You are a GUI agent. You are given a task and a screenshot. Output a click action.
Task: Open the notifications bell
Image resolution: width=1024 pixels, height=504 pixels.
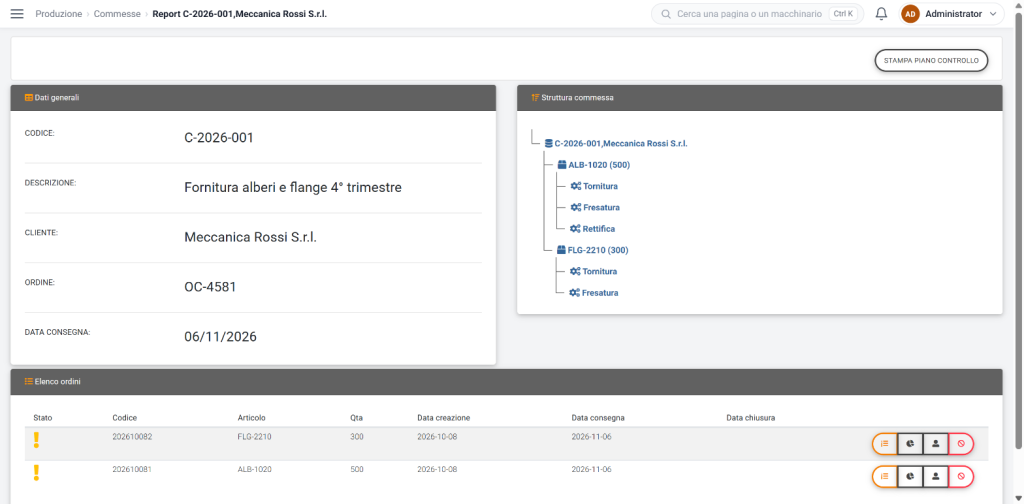(x=882, y=14)
